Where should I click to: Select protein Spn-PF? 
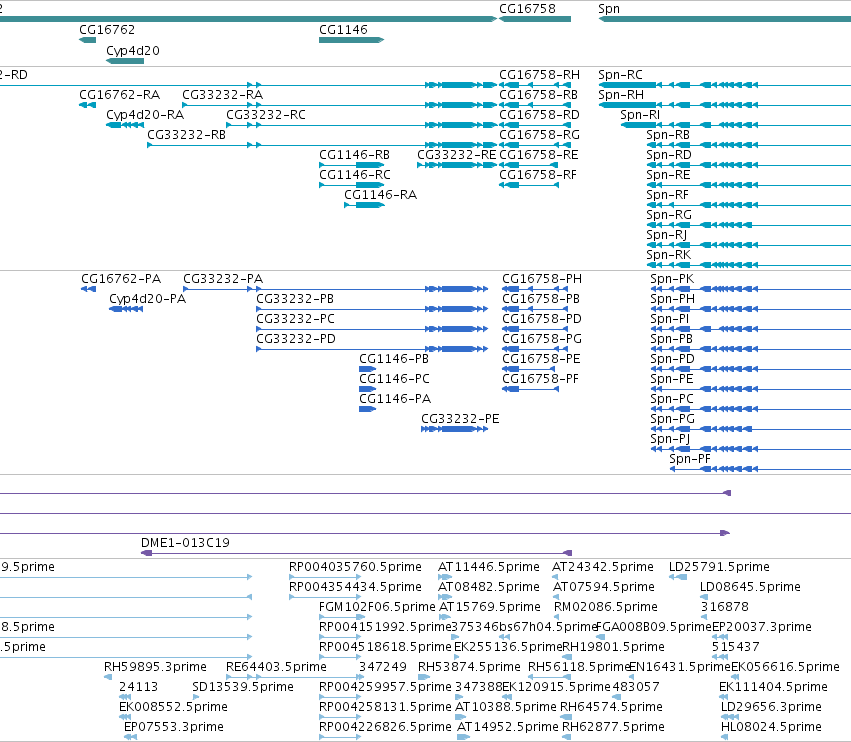(x=690, y=459)
